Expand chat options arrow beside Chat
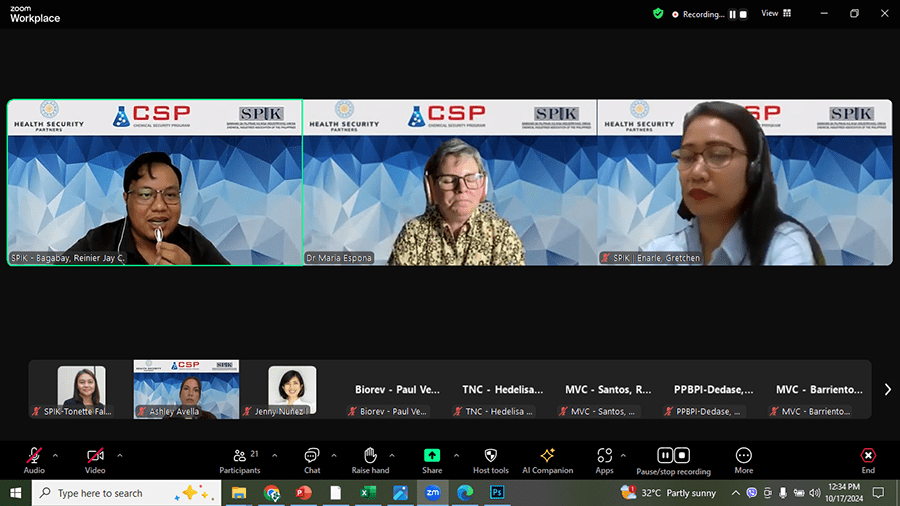Viewport: 900px width, 506px height. click(x=333, y=456)
